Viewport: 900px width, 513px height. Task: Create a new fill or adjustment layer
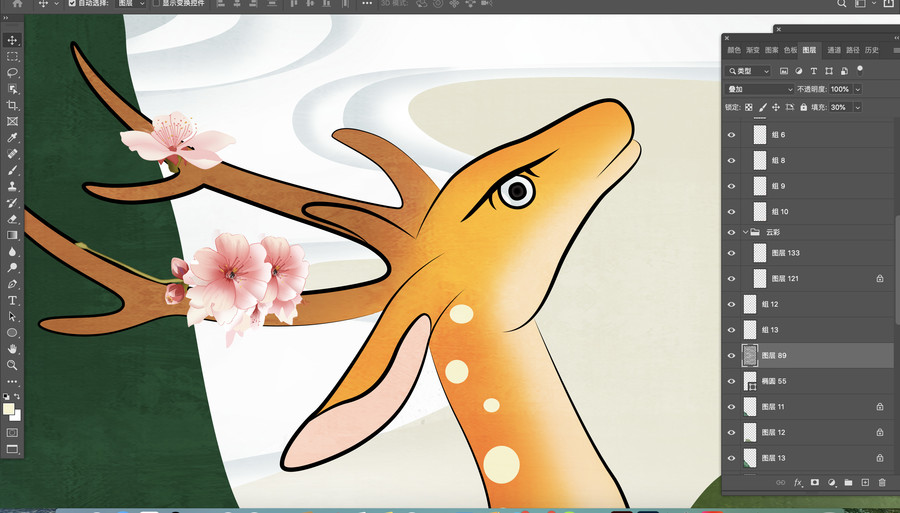[x=832, y=483]
